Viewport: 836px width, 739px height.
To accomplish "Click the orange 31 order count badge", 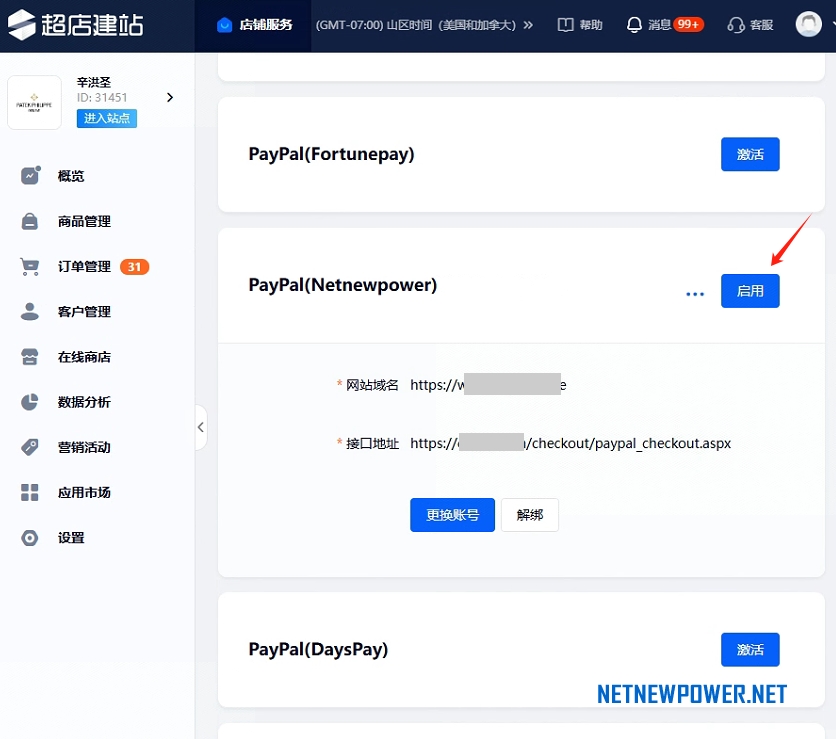I will pos(134,267).
